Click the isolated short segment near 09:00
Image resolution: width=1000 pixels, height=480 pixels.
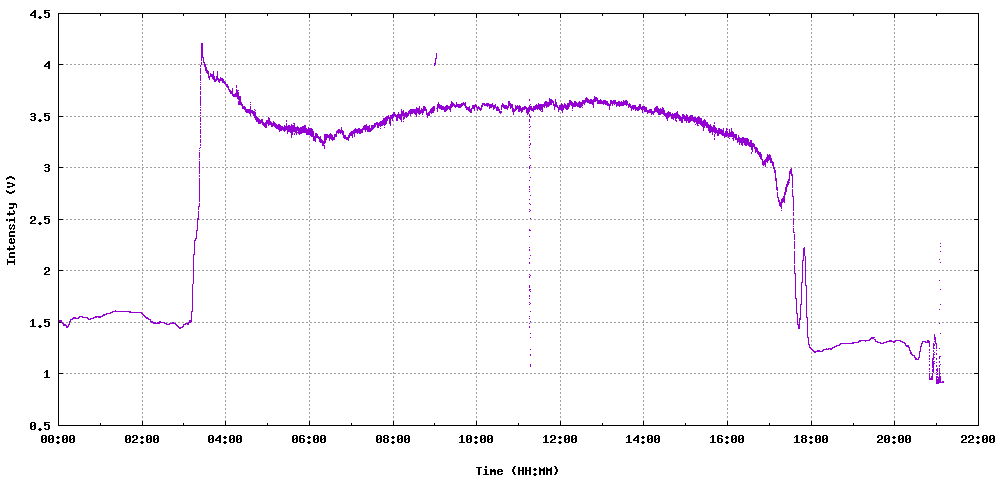[x=435, y=59]
